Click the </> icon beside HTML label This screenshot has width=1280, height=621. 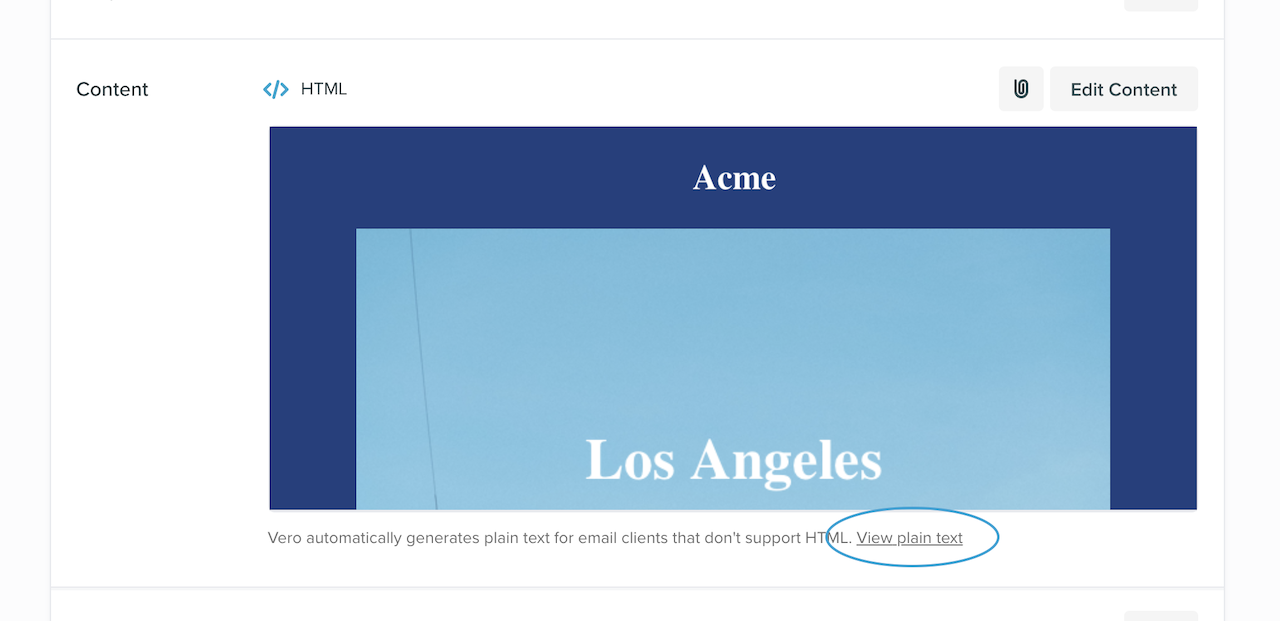[275, 88]
